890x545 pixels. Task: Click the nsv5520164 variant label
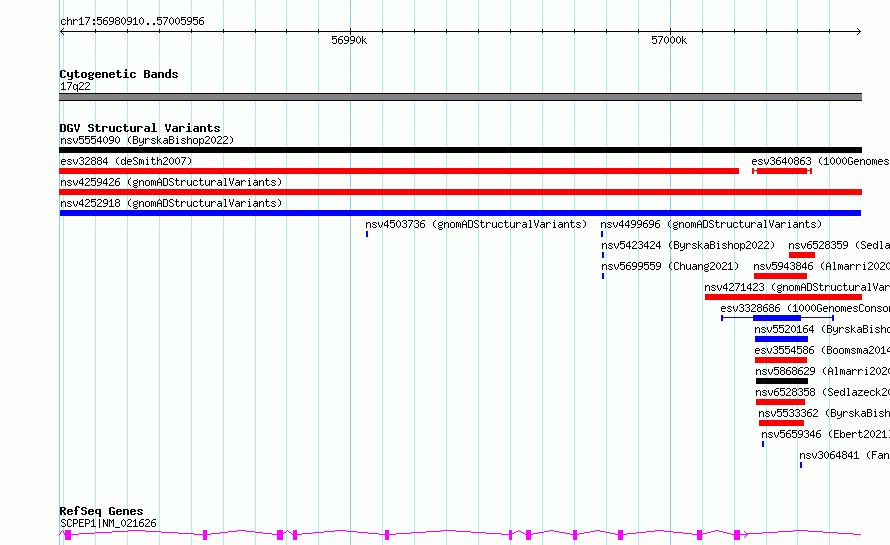click(x=822, y=329)
